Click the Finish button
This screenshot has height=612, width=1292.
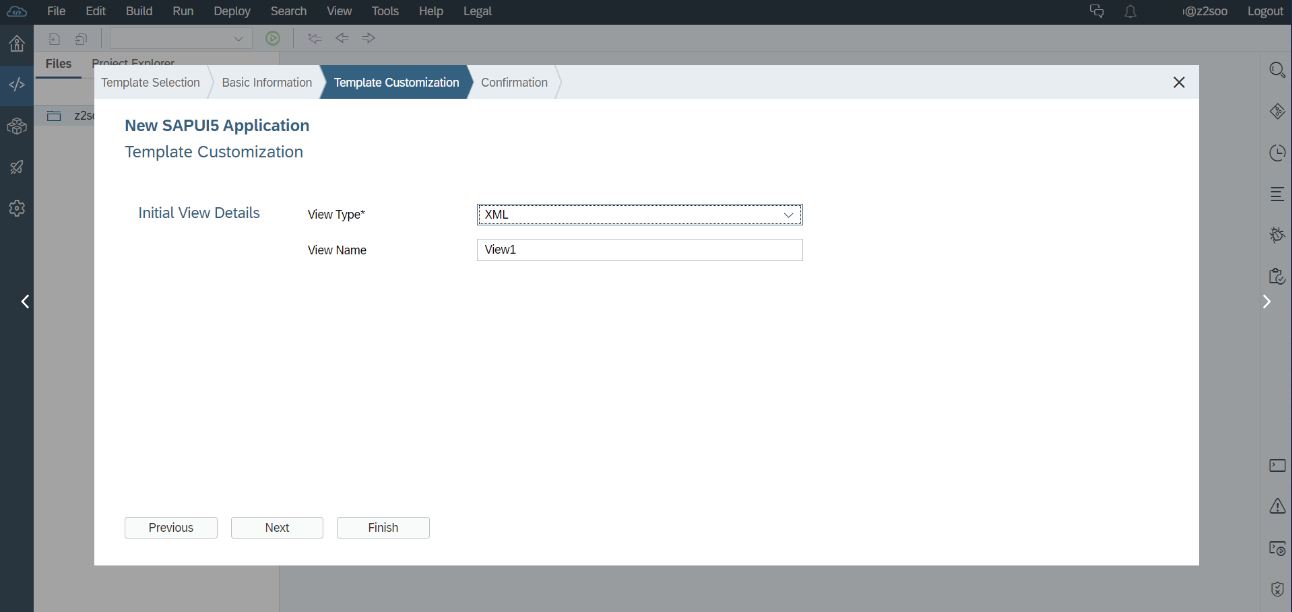[x=383, y=528]
